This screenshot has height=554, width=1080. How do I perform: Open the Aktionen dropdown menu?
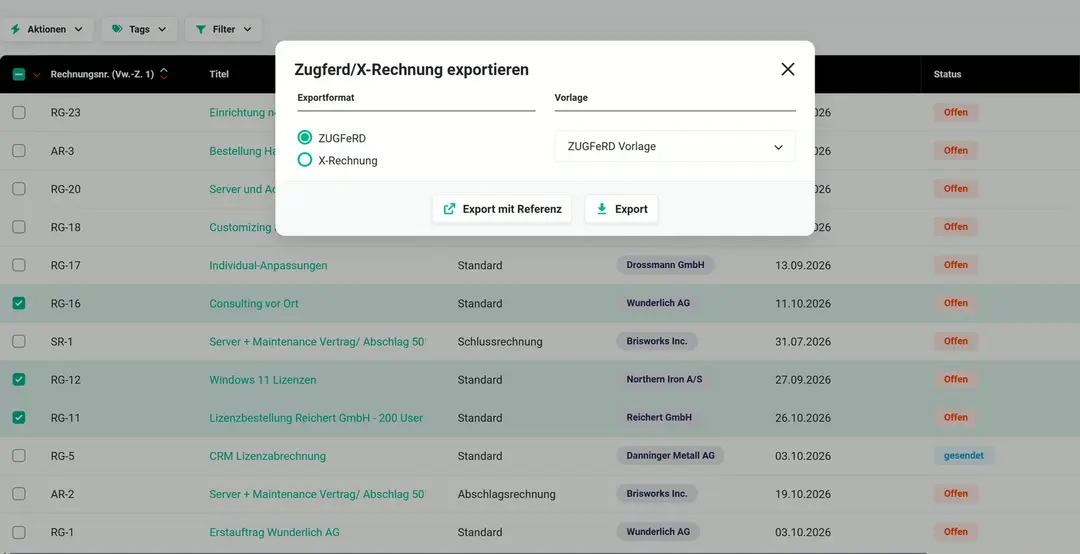(x=47, y=29)
